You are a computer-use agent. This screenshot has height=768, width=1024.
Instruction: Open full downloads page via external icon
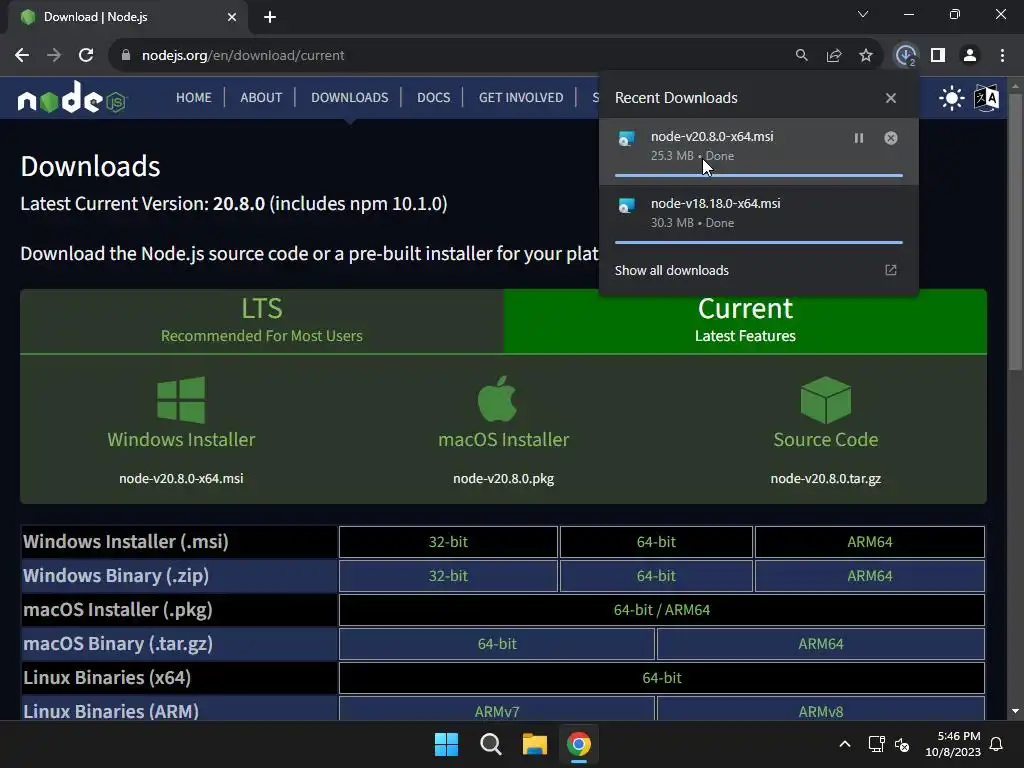tap(891, 270)
